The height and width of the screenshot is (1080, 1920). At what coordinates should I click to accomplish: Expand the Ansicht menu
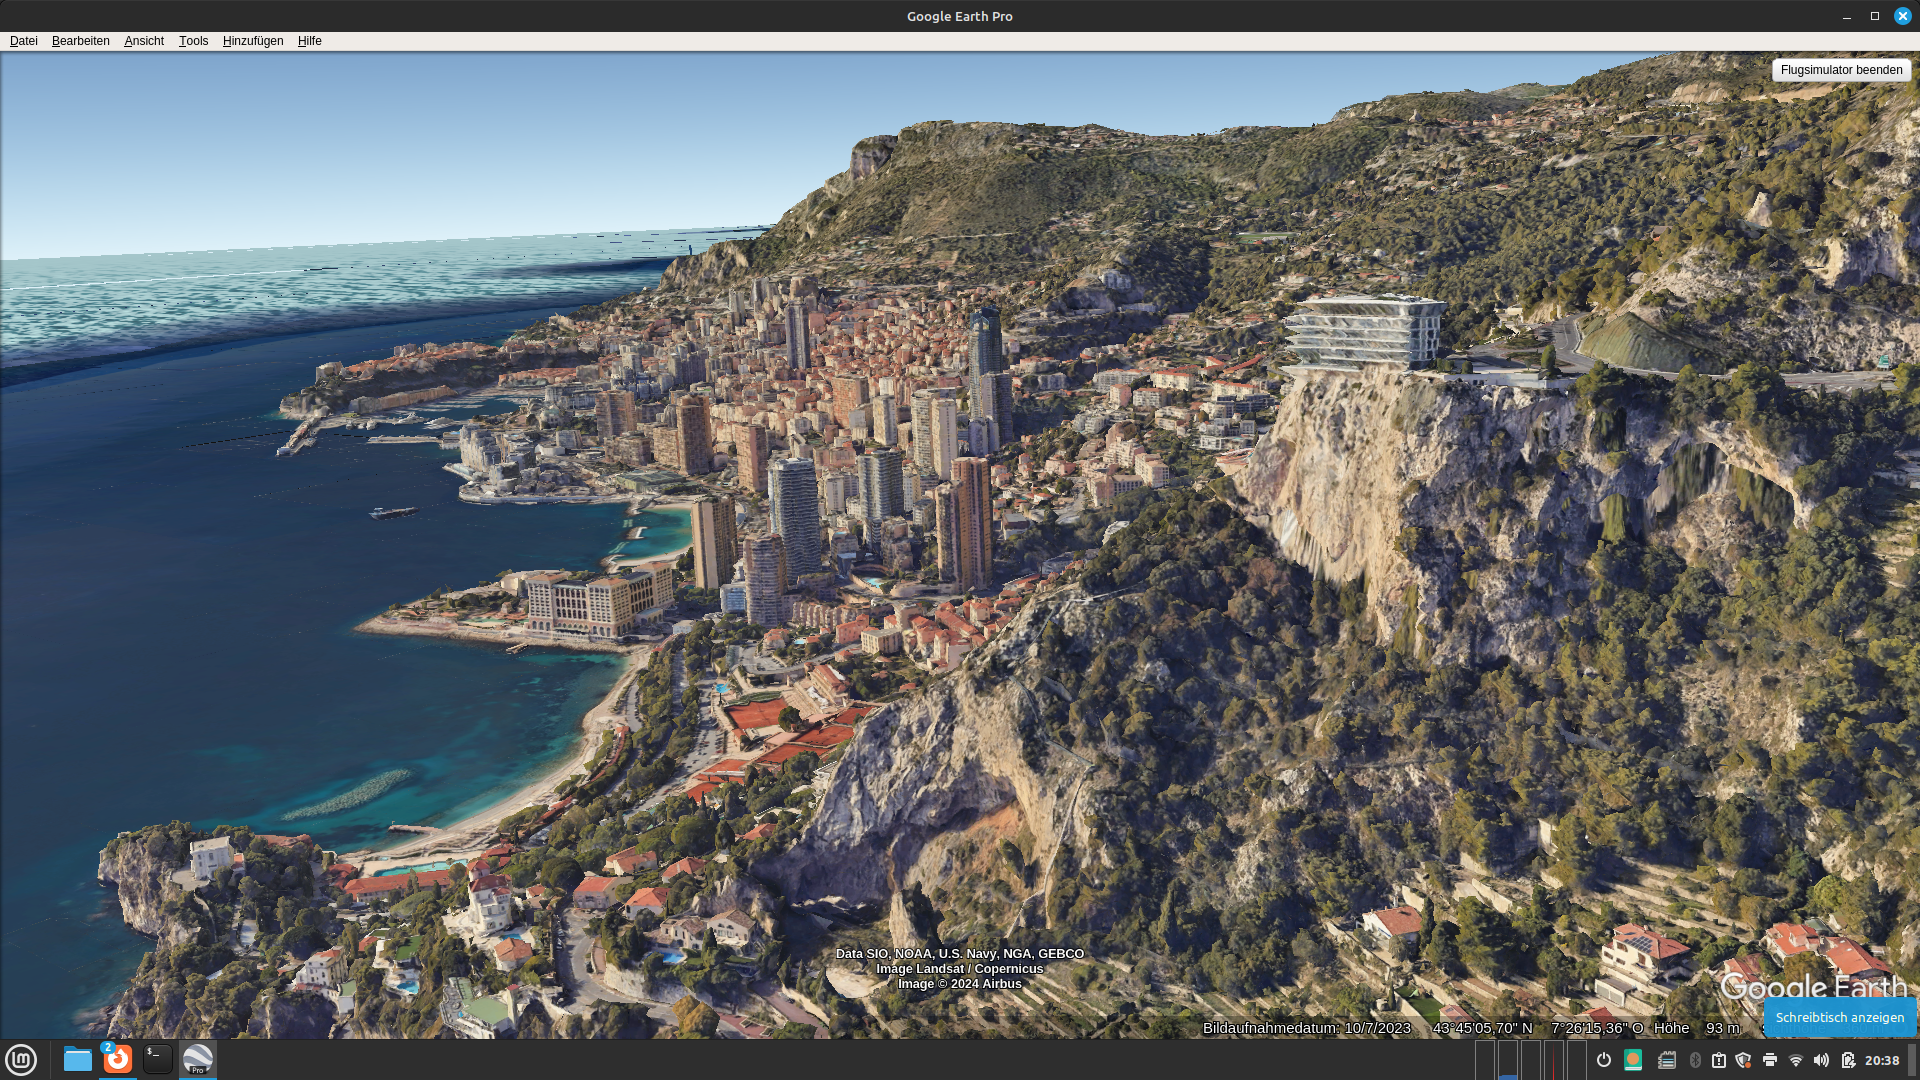point(144,41)
